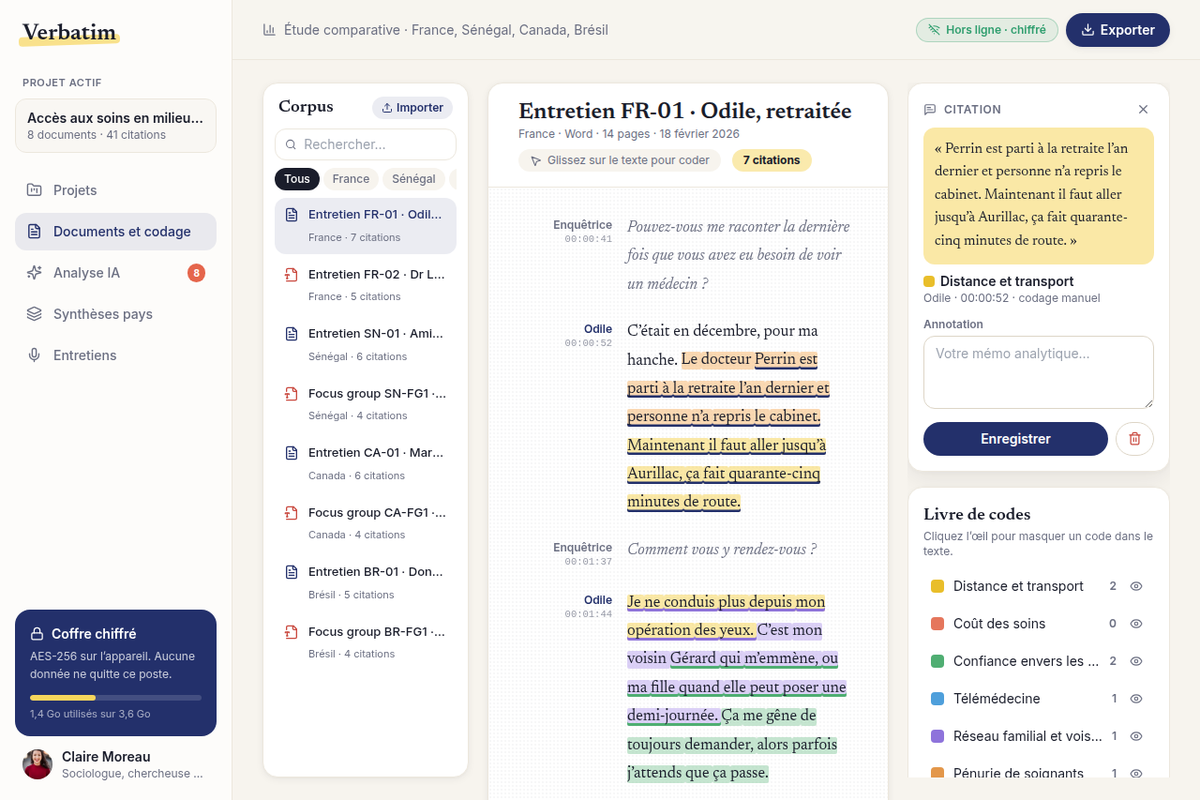Click the Entretien BR-01 document icon

pyautogui.click(x=292, y=572)
